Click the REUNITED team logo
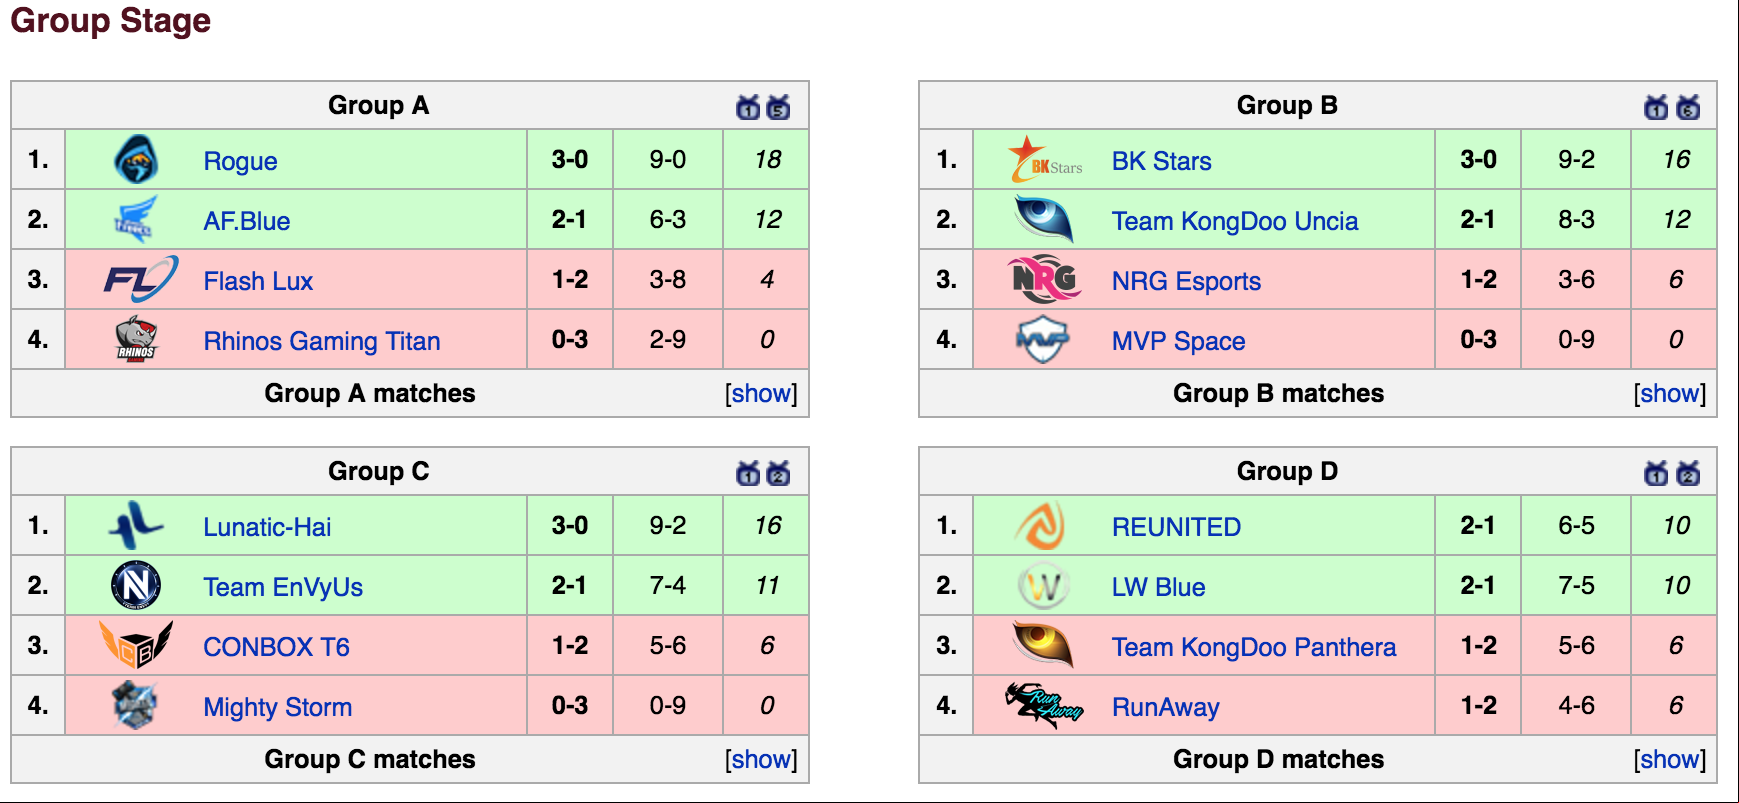1739x803 pixels. pyautogui.click(x=1041, y=526)
